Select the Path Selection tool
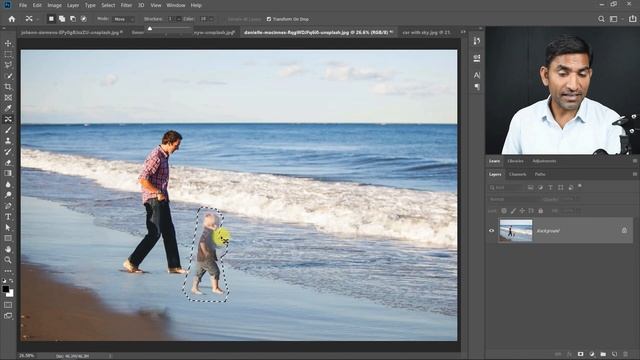 [8, 227]
